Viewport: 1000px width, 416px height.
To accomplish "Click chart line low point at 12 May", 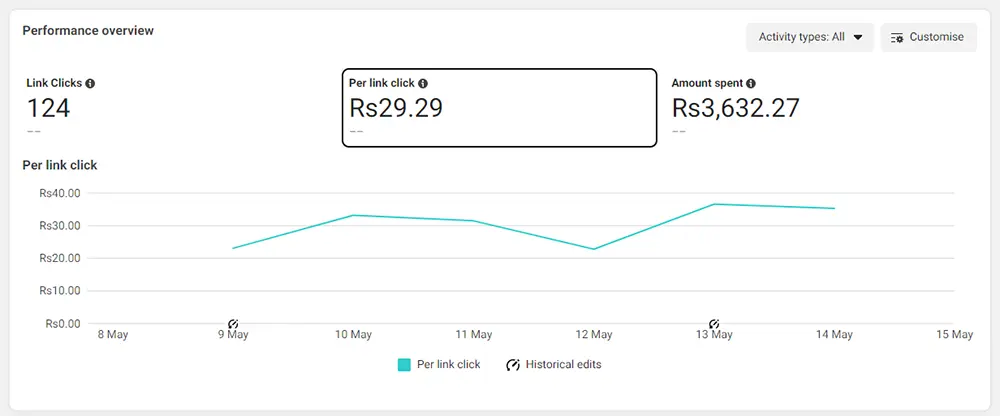I will pos(594,249).
